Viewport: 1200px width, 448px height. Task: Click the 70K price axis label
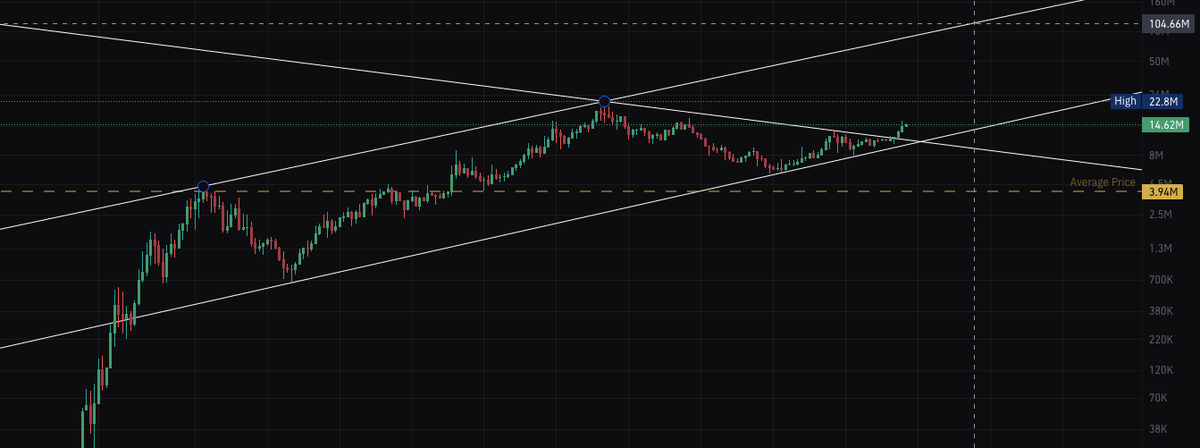1159,398
